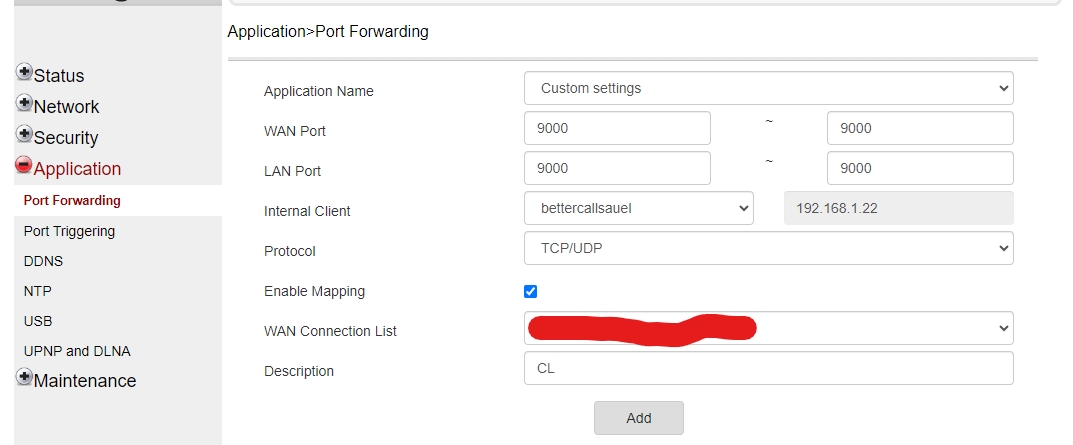This screenshot has width=1073, height=445.
Task: Expand the Status section plus icon
Action: coord(24,74)
